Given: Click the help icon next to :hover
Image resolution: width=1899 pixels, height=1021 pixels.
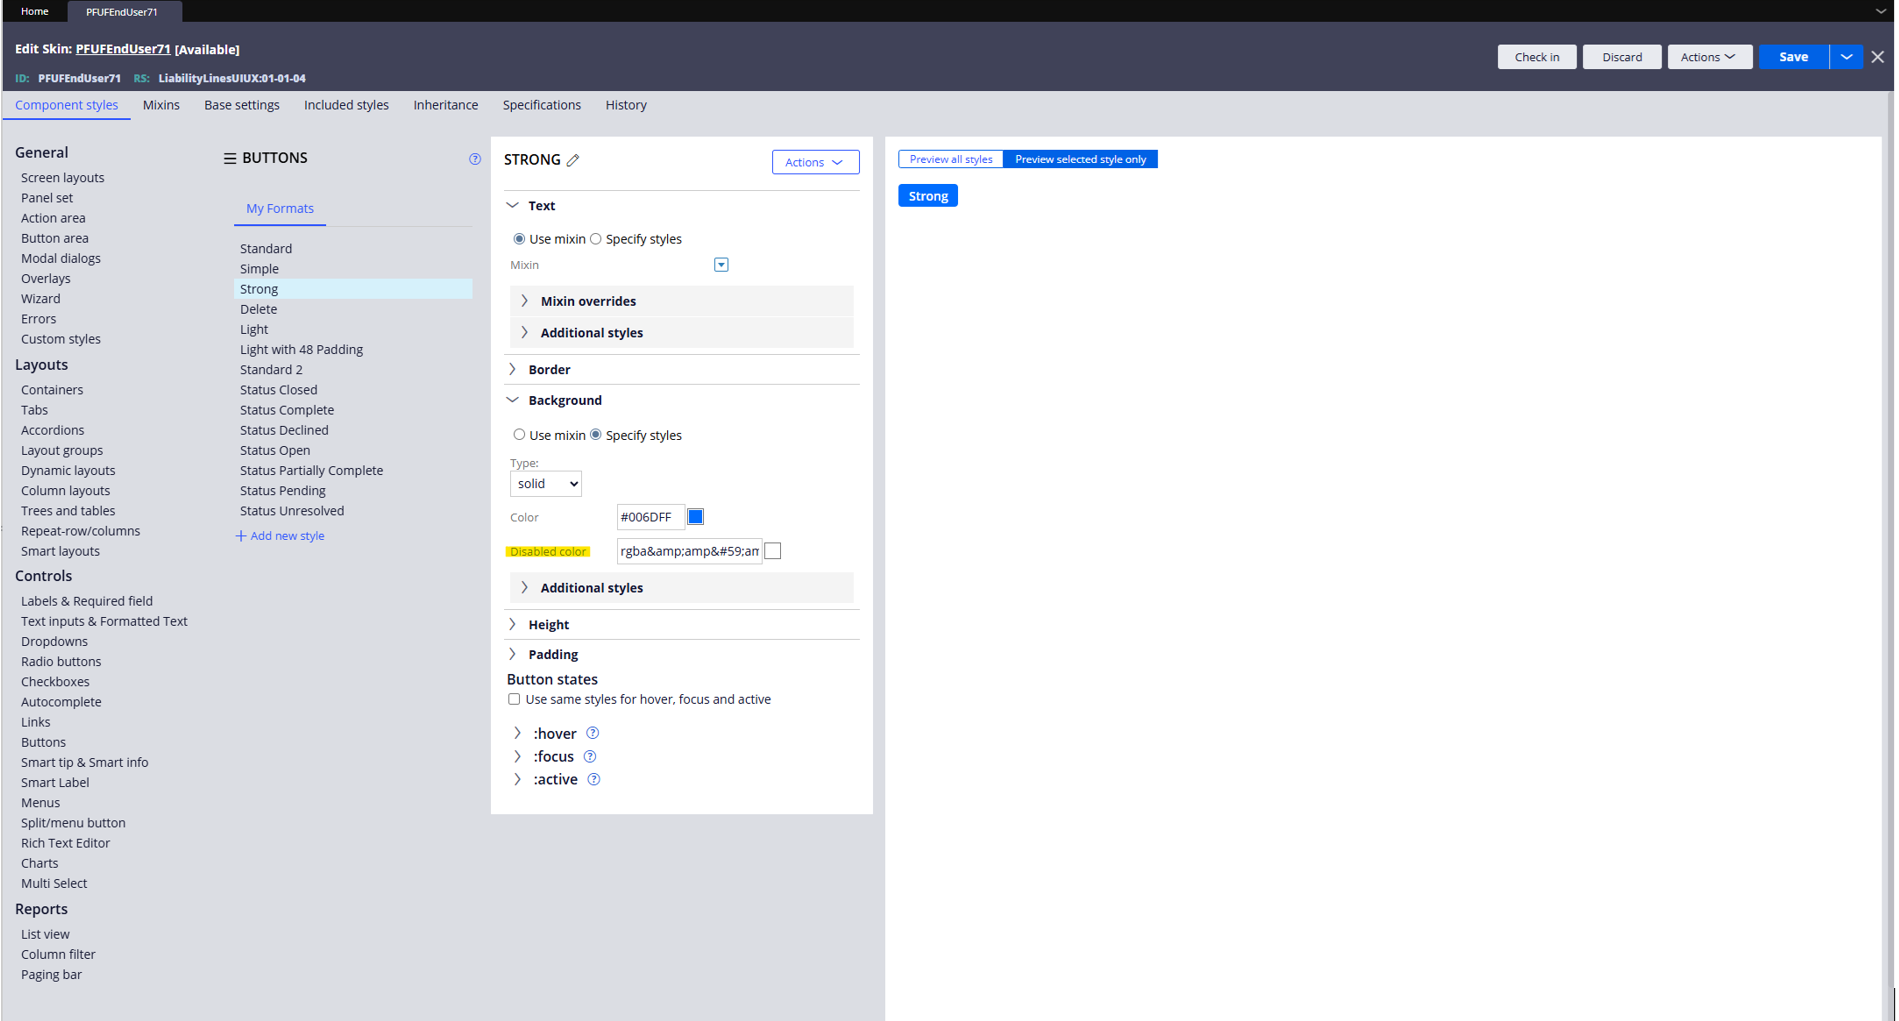Looking at the screenshot, I should click(593, 733).
